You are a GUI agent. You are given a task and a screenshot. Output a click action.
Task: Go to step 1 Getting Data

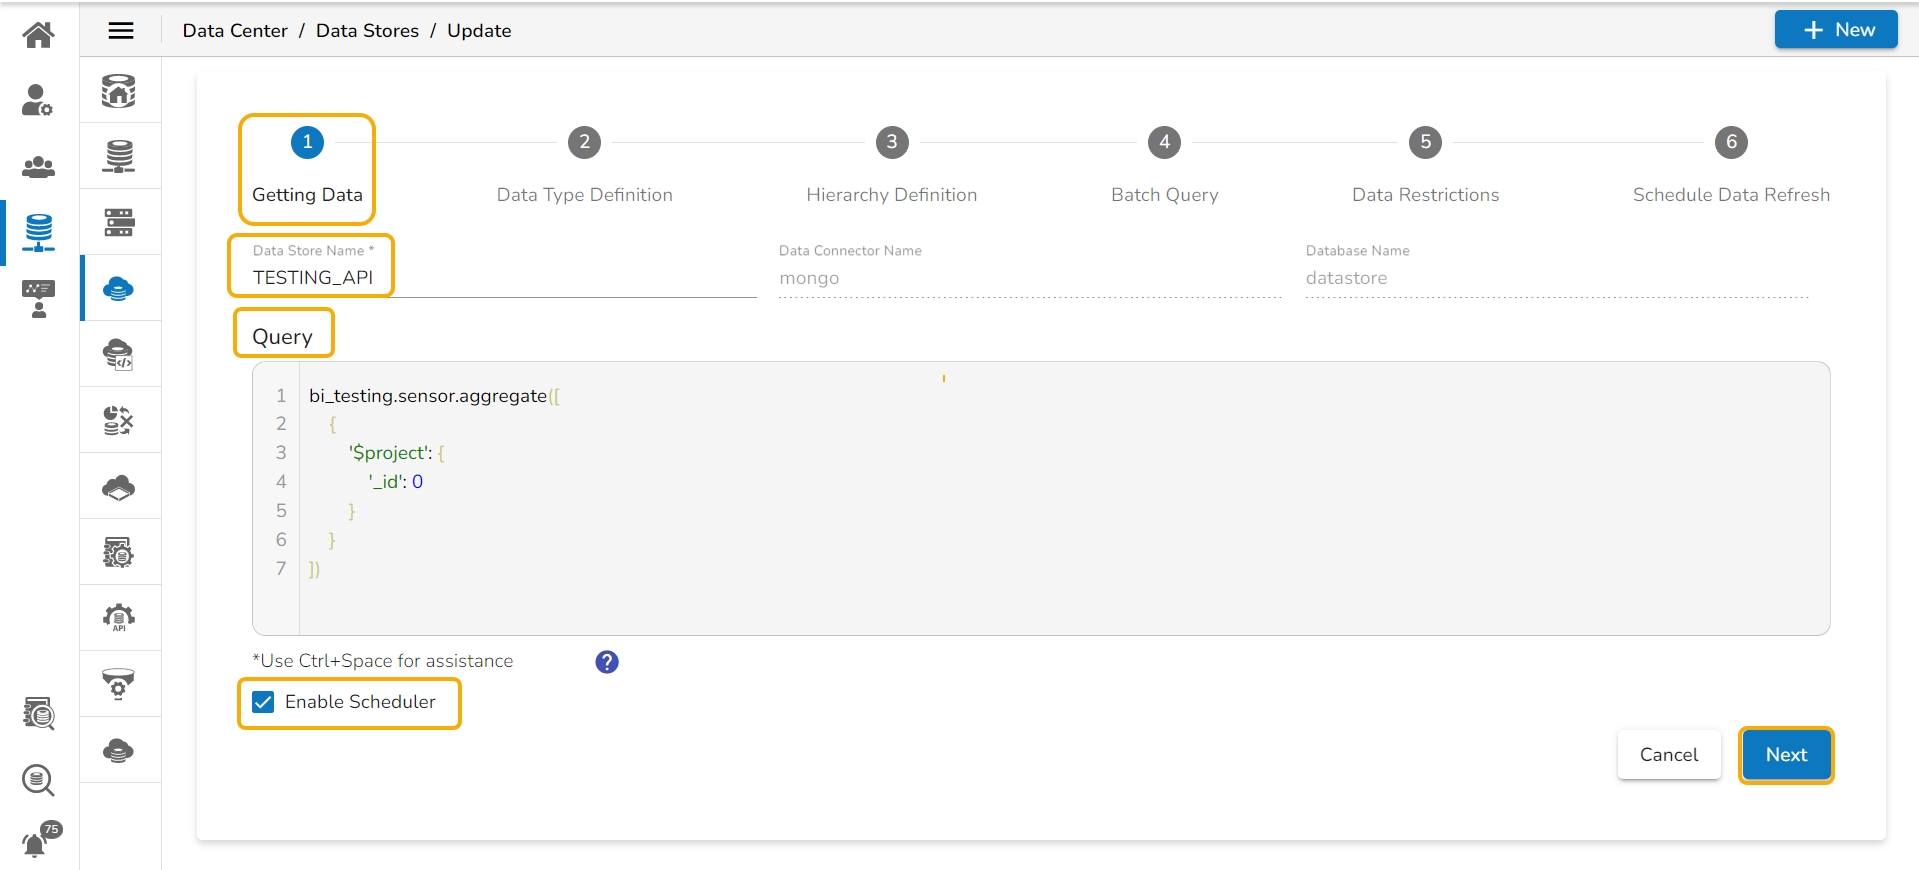point(307,167)
